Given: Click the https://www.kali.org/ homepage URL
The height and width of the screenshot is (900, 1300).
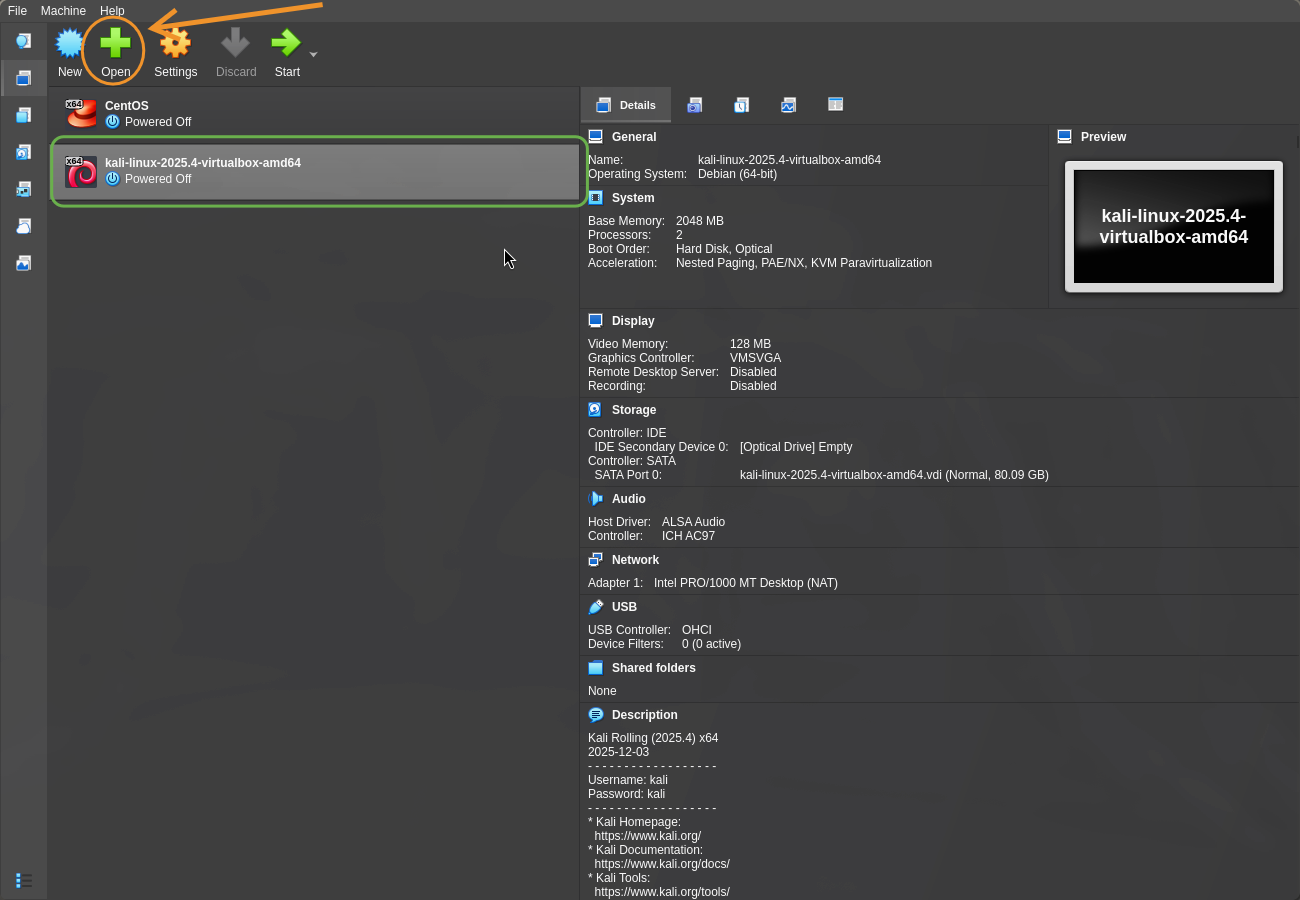Looking at the screenshot, I should coord(647,836).
